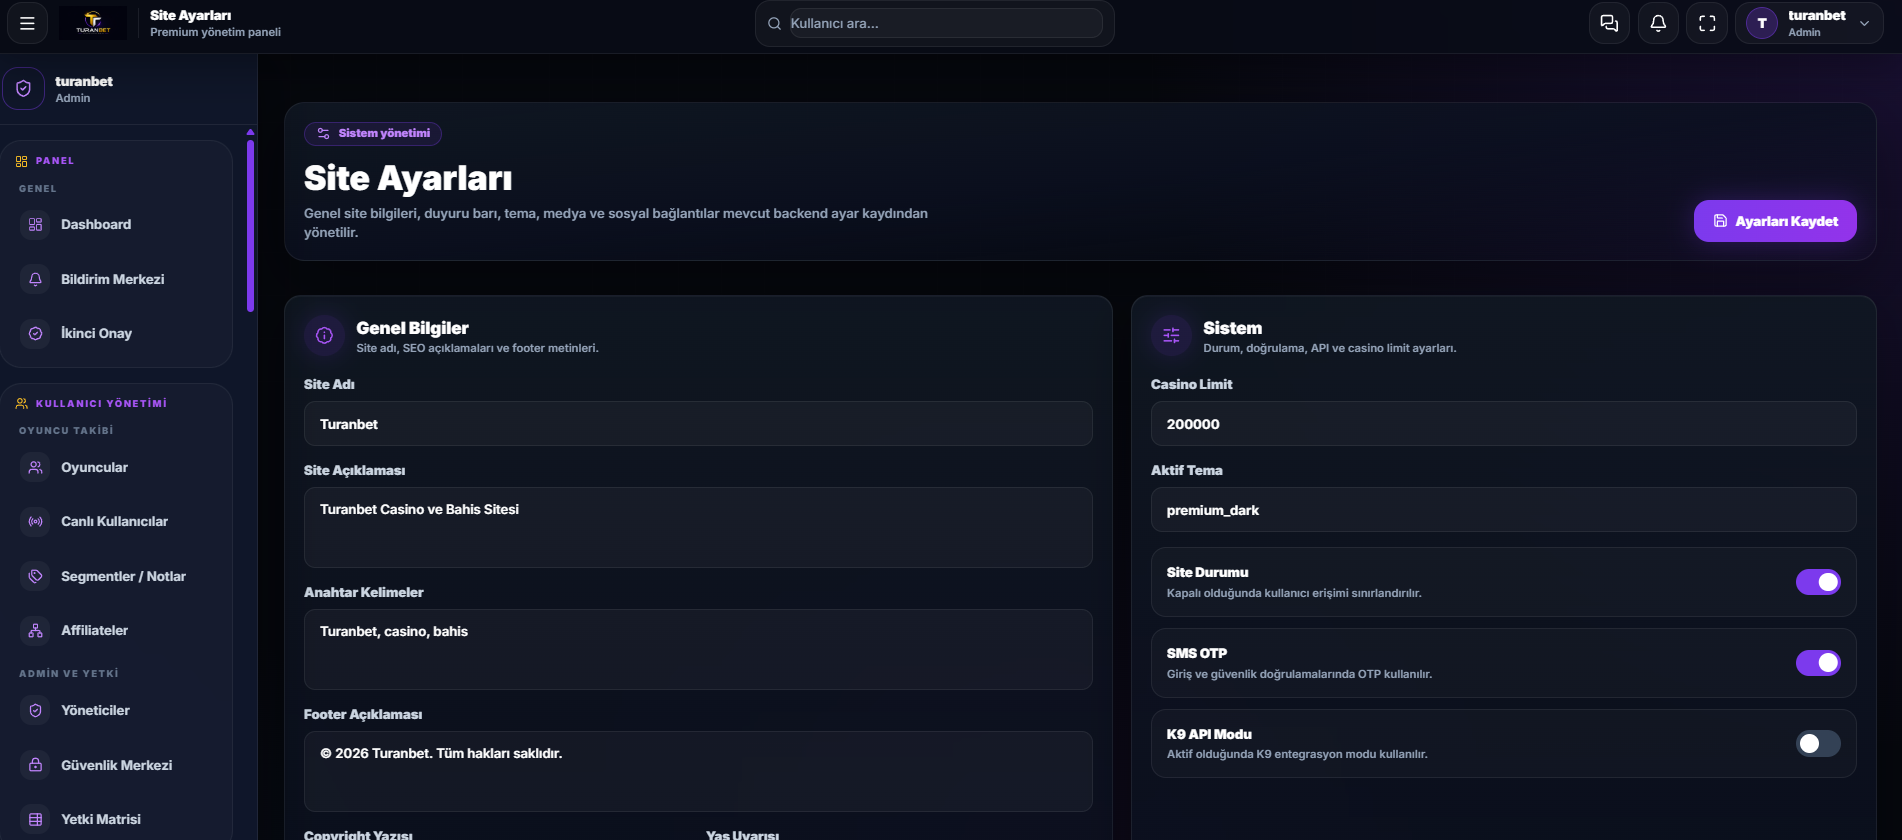Image resolution: width=1902 pixels, height=840 pixels.
Task: Focus the Kullanıcı ara search field
Action: pos(945,23)
